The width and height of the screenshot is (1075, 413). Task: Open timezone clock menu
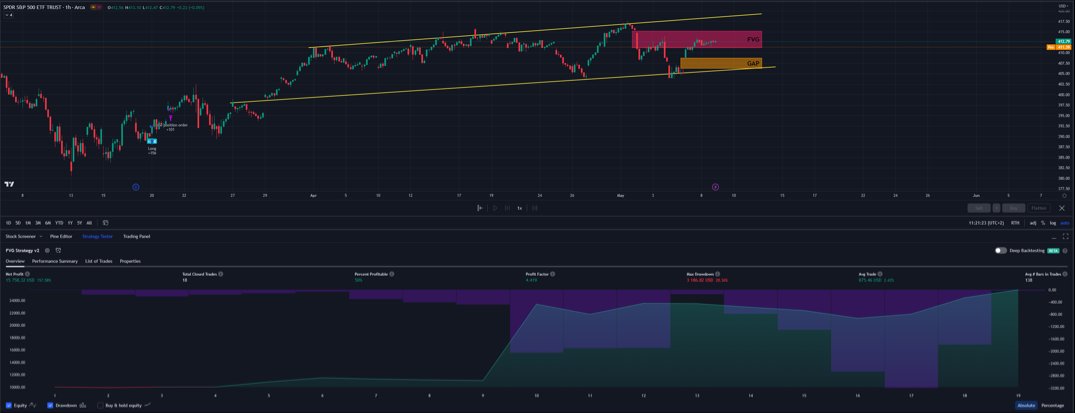point(987,223)
